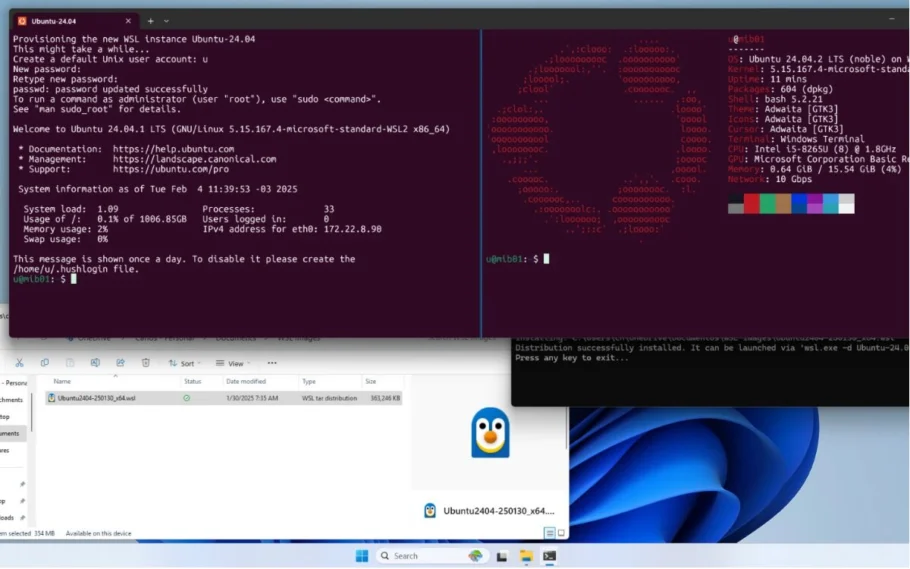Sort files by the Type column header

point(309,381)
